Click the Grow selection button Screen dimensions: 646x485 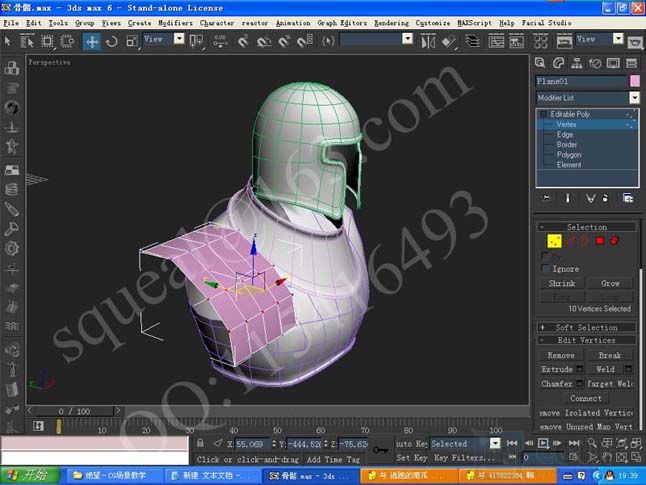tap(610, 284)
